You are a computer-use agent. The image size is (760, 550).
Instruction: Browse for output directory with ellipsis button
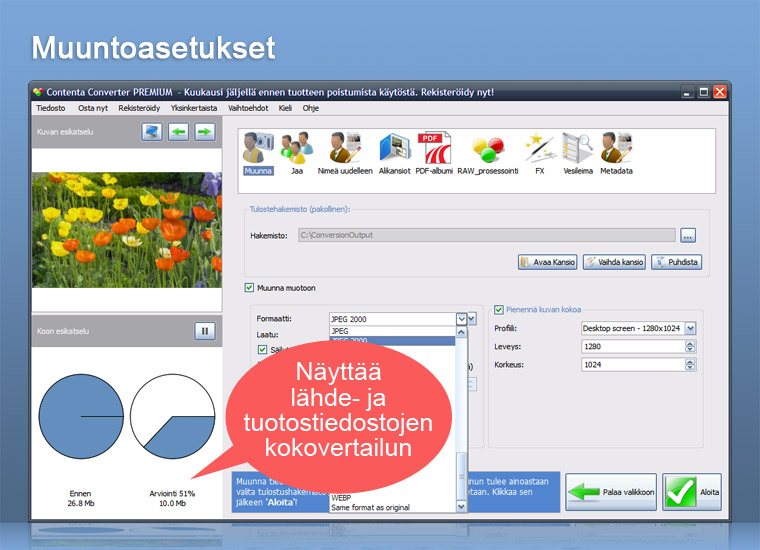click(x=688, y=236)
